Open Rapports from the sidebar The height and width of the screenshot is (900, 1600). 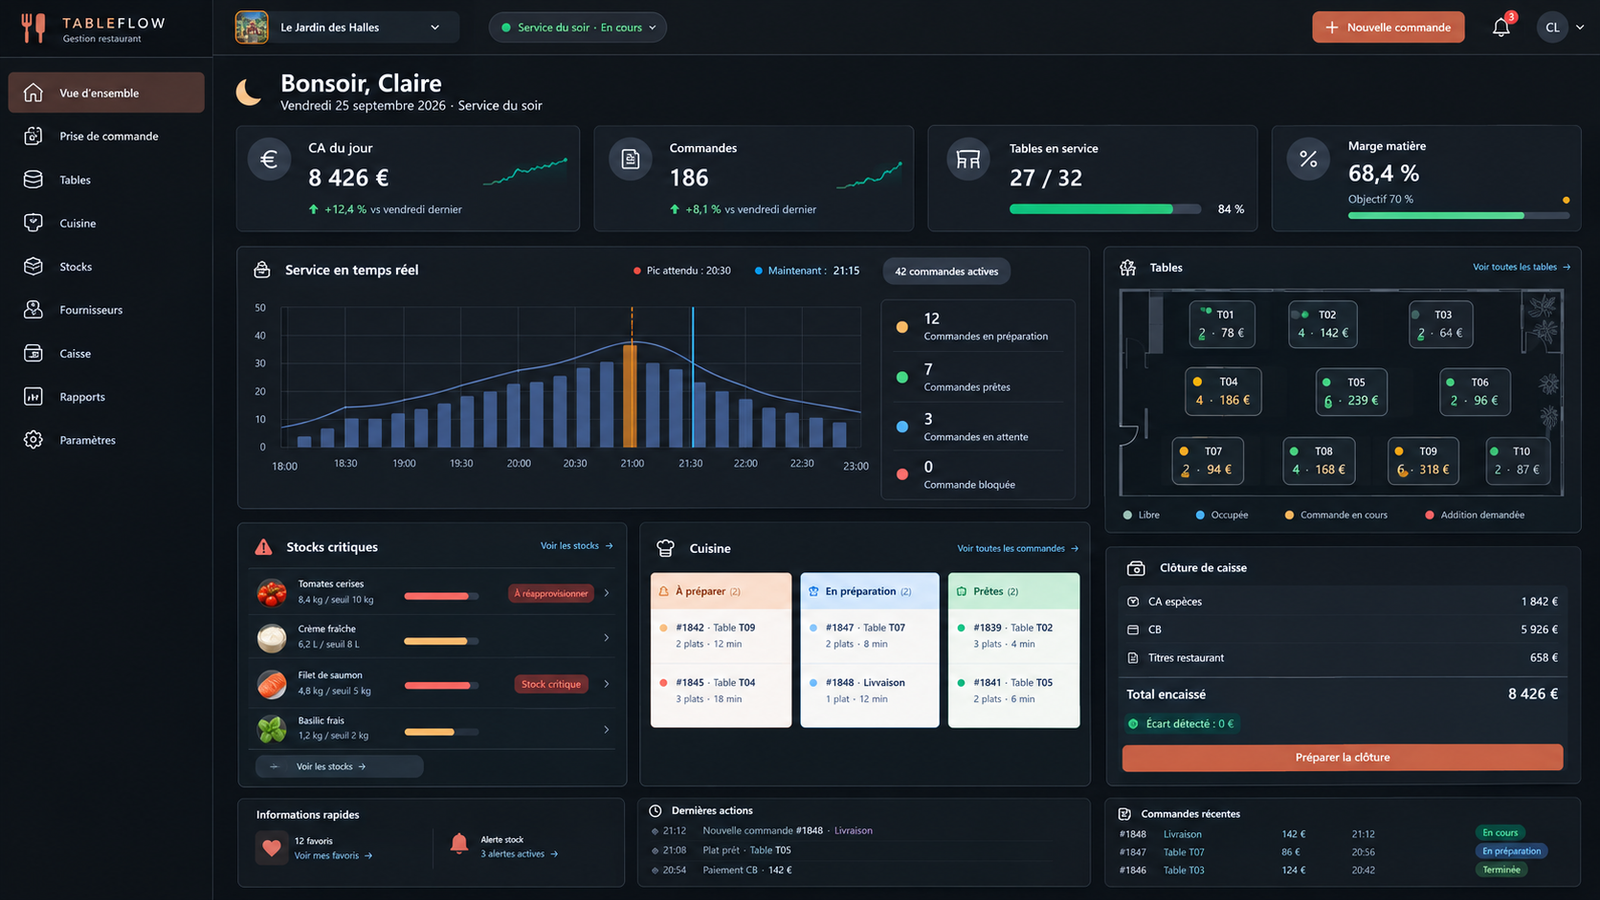[x=106, y=397]
